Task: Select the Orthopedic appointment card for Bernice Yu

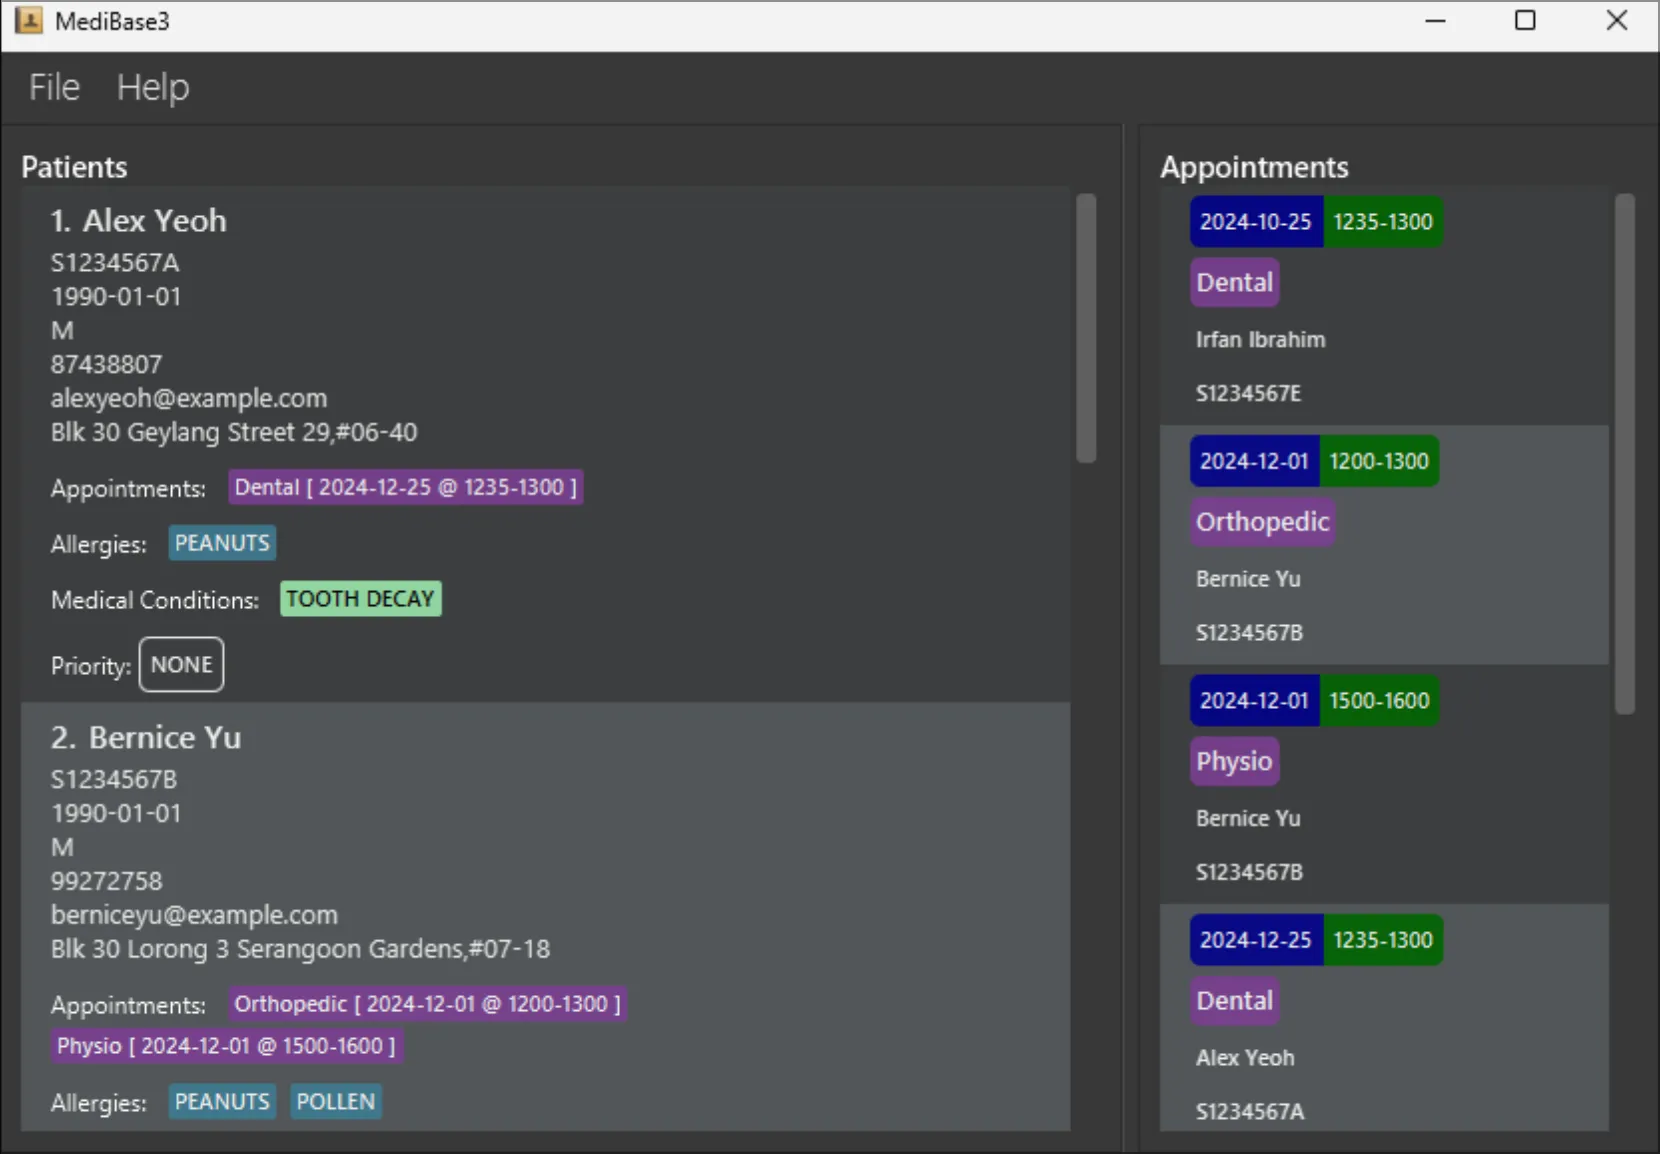Action: click(1385, 545)
